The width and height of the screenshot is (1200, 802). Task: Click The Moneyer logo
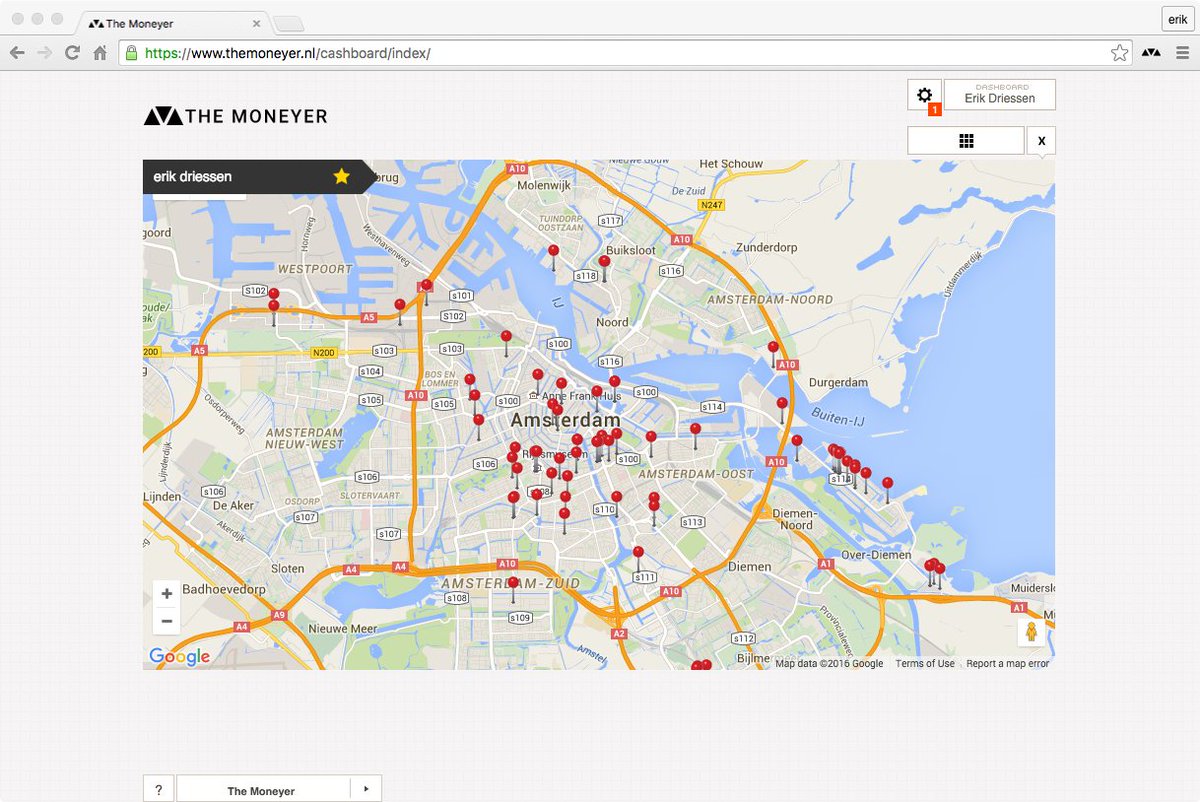click(x=236, y=116)
